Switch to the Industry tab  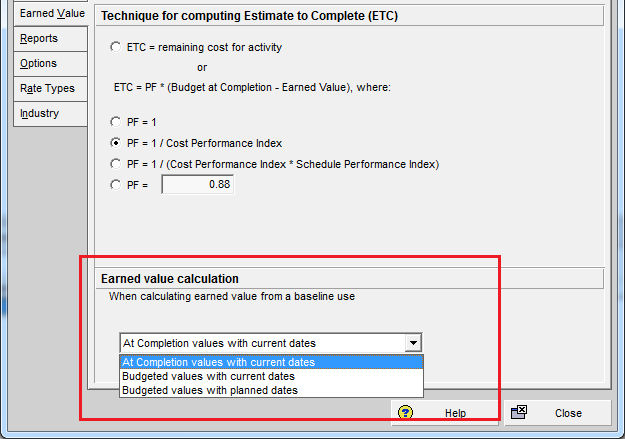point(40,113)
